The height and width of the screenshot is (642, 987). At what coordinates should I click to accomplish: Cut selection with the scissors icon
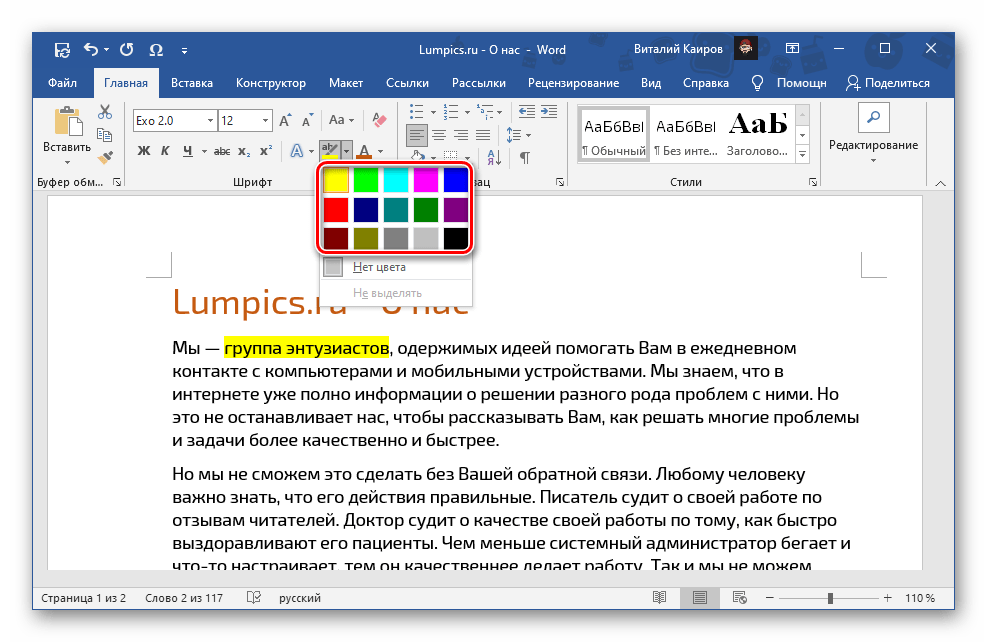click(x=105, y=112)
